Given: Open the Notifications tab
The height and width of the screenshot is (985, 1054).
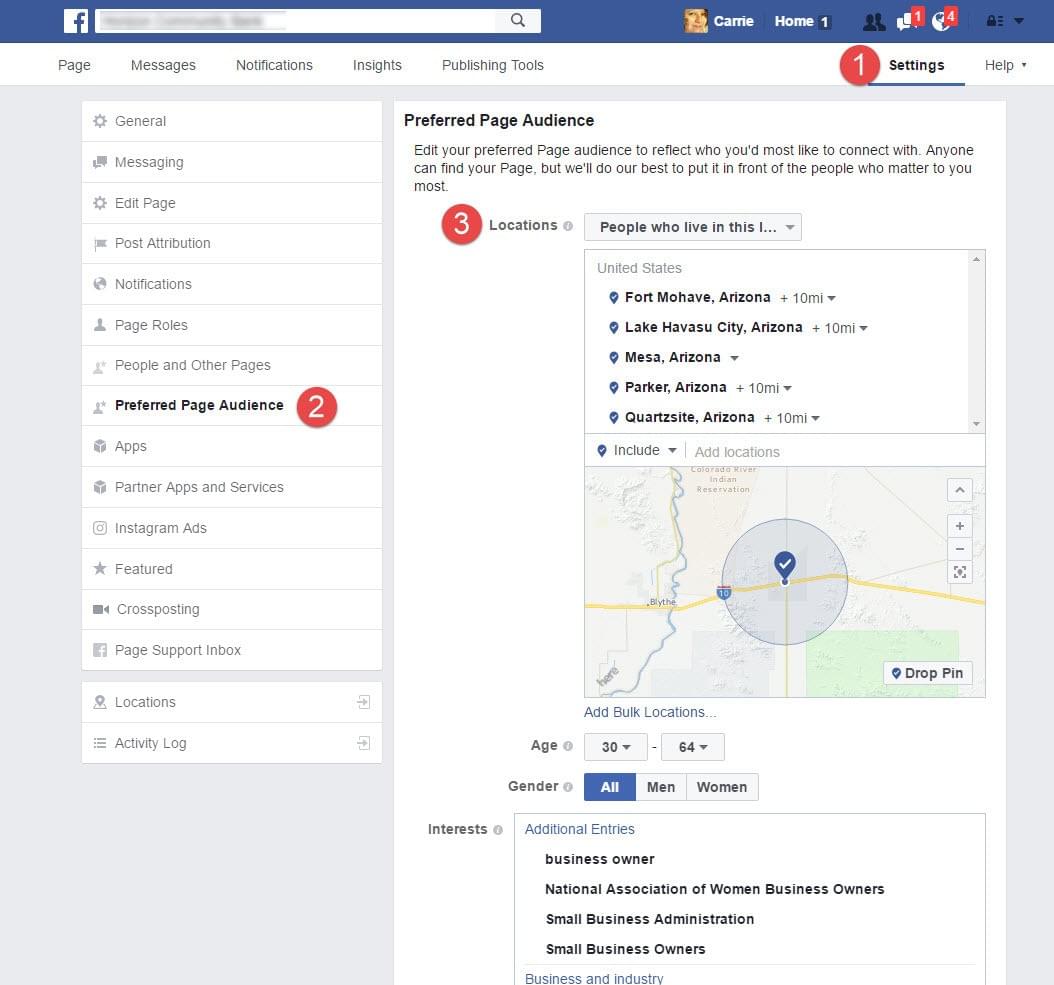Looking at the screenshot, I should (274, 65).
